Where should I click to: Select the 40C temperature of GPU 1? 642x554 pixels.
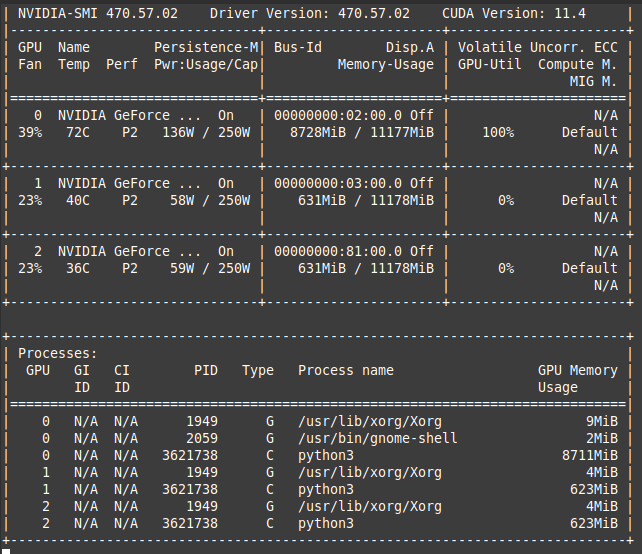pyautogui.click(x=78, y=200)
